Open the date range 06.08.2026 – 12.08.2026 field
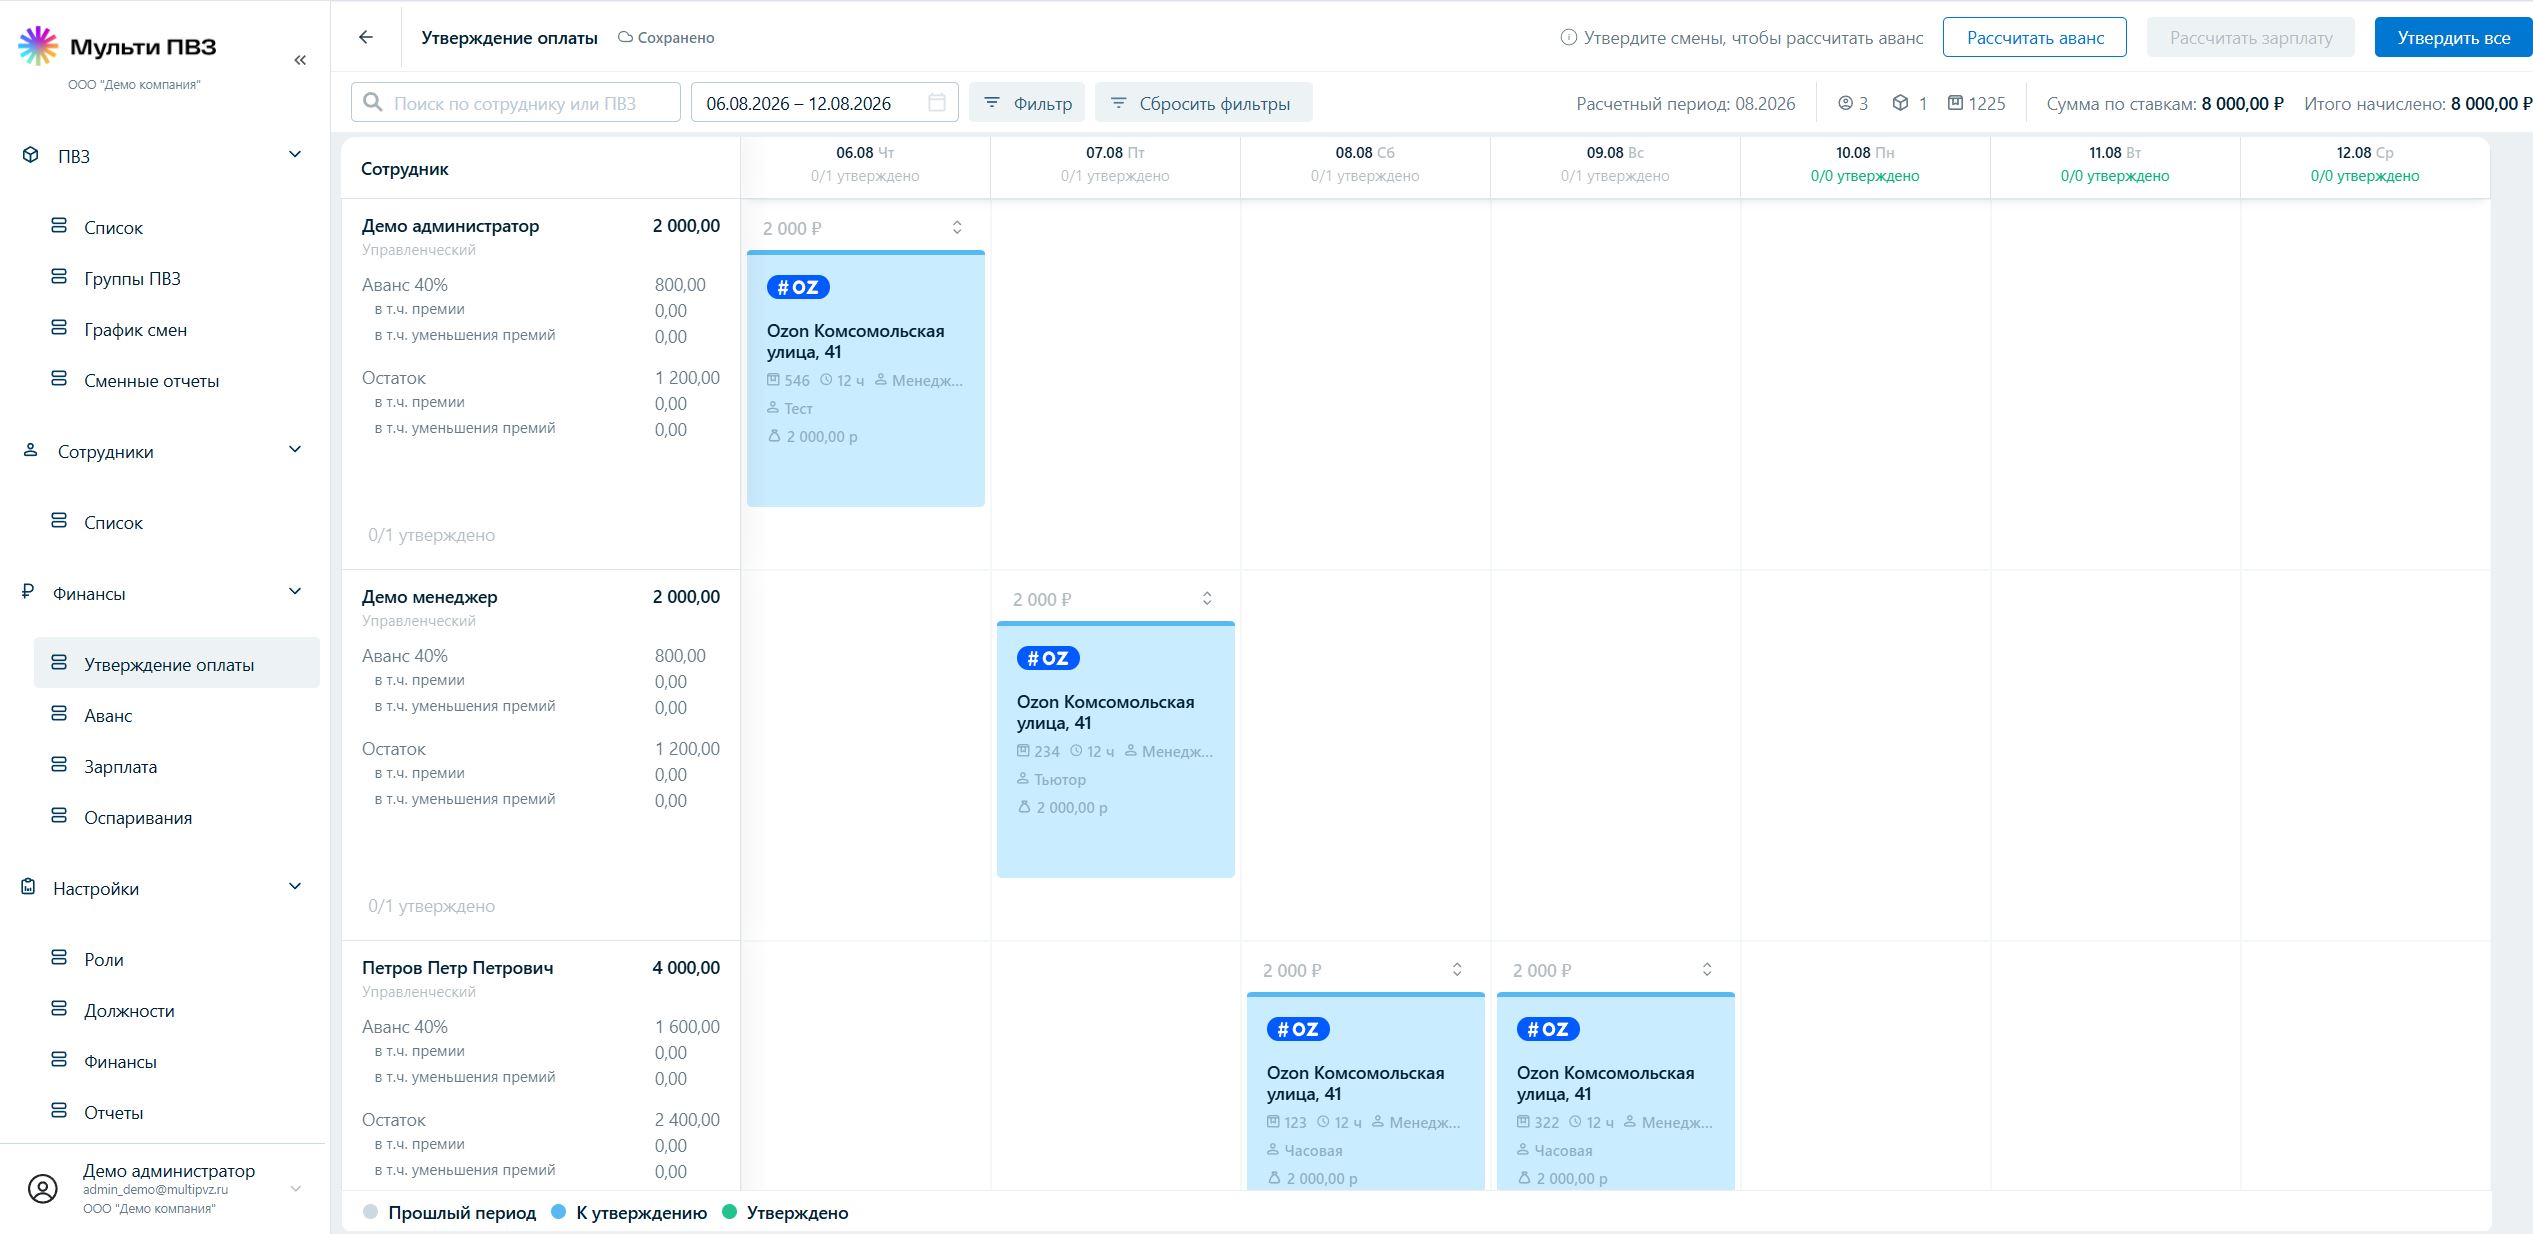Image resolution: width=2533 pixels, height=1234 pixels. click(x=825, y=102)
